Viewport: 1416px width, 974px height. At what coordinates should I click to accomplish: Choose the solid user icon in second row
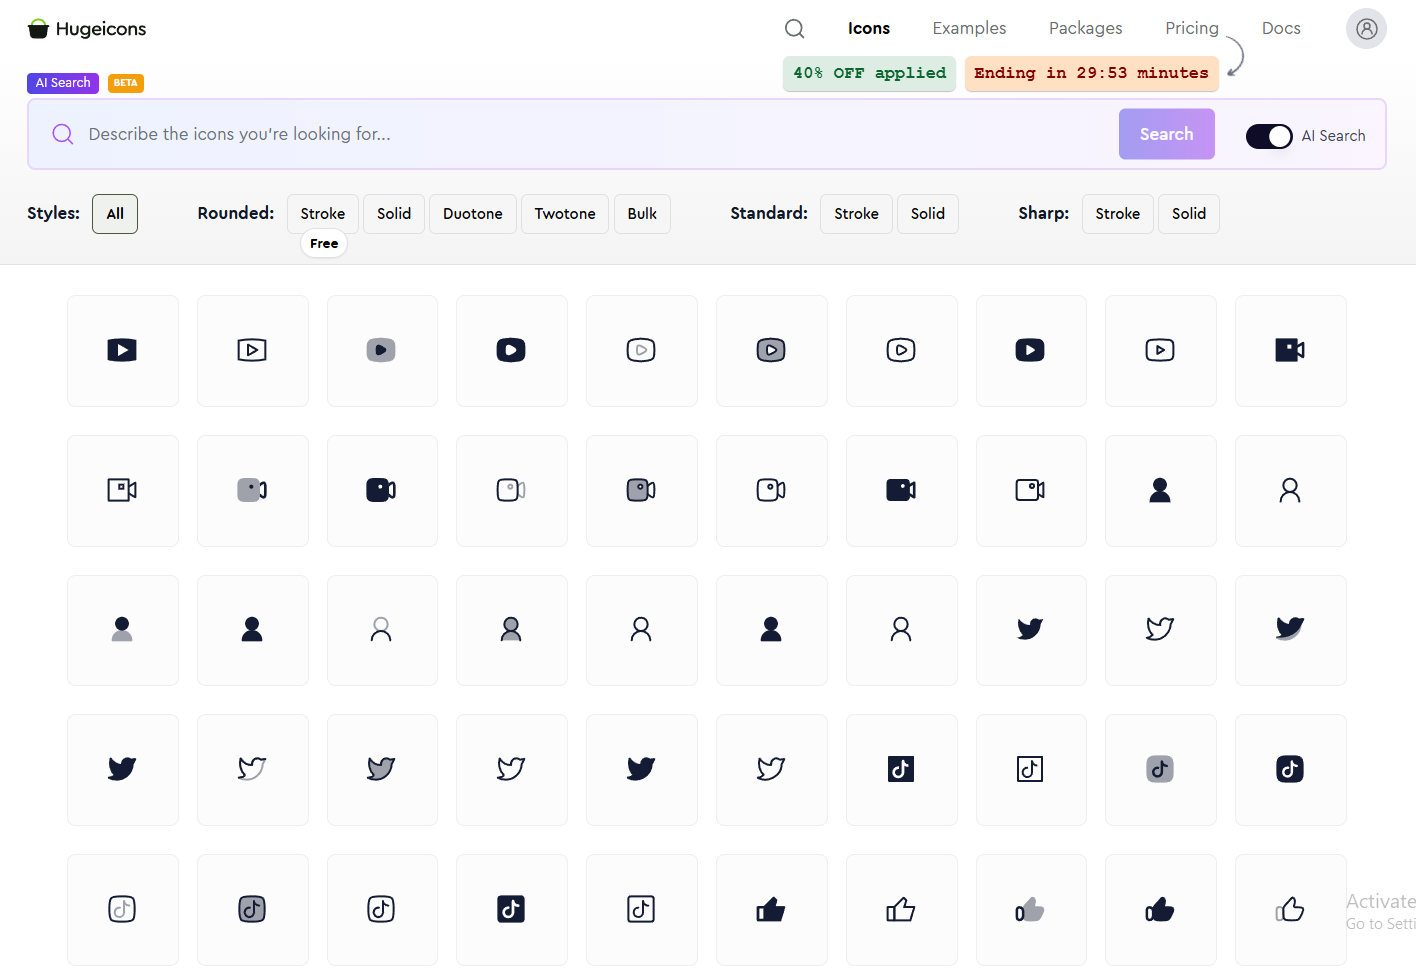point(1160,491)
